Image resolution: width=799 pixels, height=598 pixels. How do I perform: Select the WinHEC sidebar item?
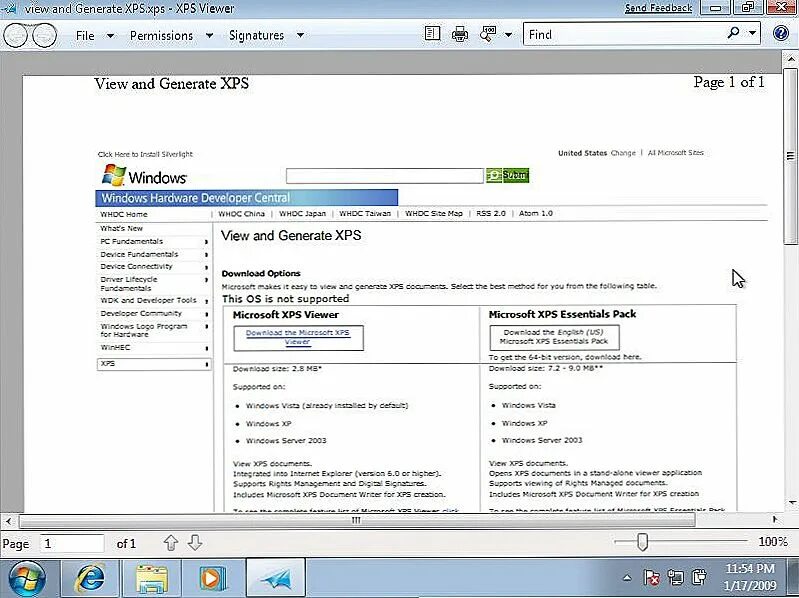115,347
